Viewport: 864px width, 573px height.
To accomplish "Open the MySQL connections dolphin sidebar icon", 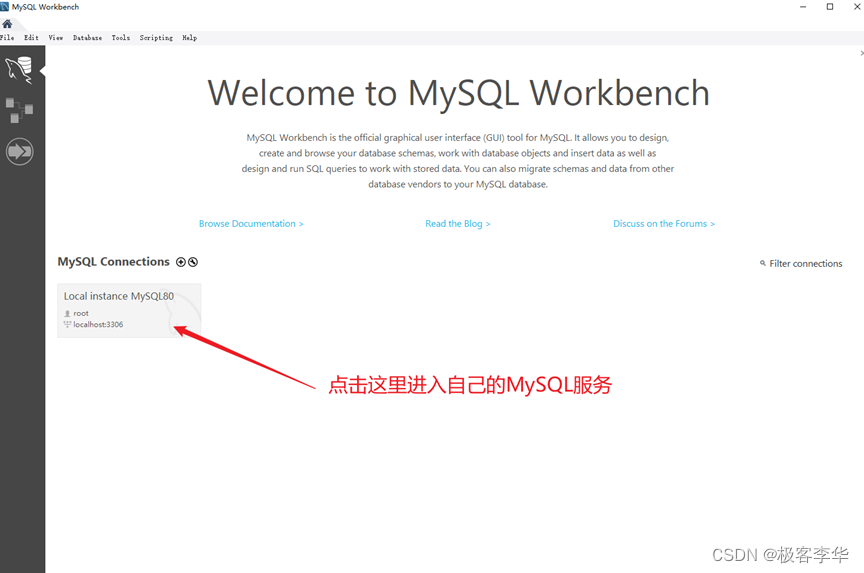I will (x=19, y=70).
